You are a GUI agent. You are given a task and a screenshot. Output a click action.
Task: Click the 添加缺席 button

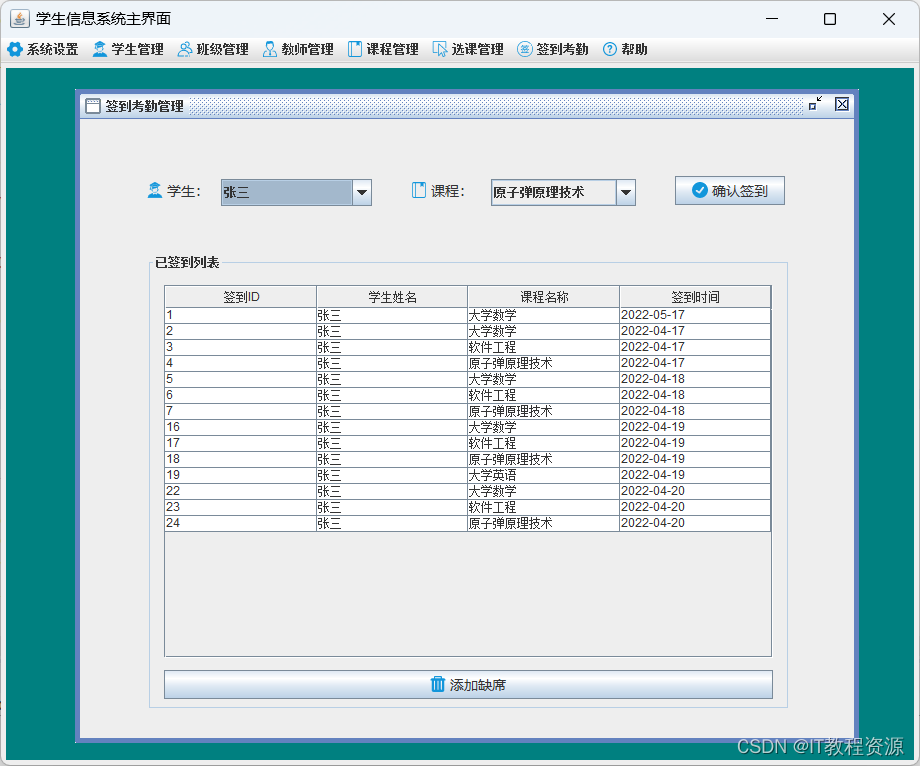point(468,684)
